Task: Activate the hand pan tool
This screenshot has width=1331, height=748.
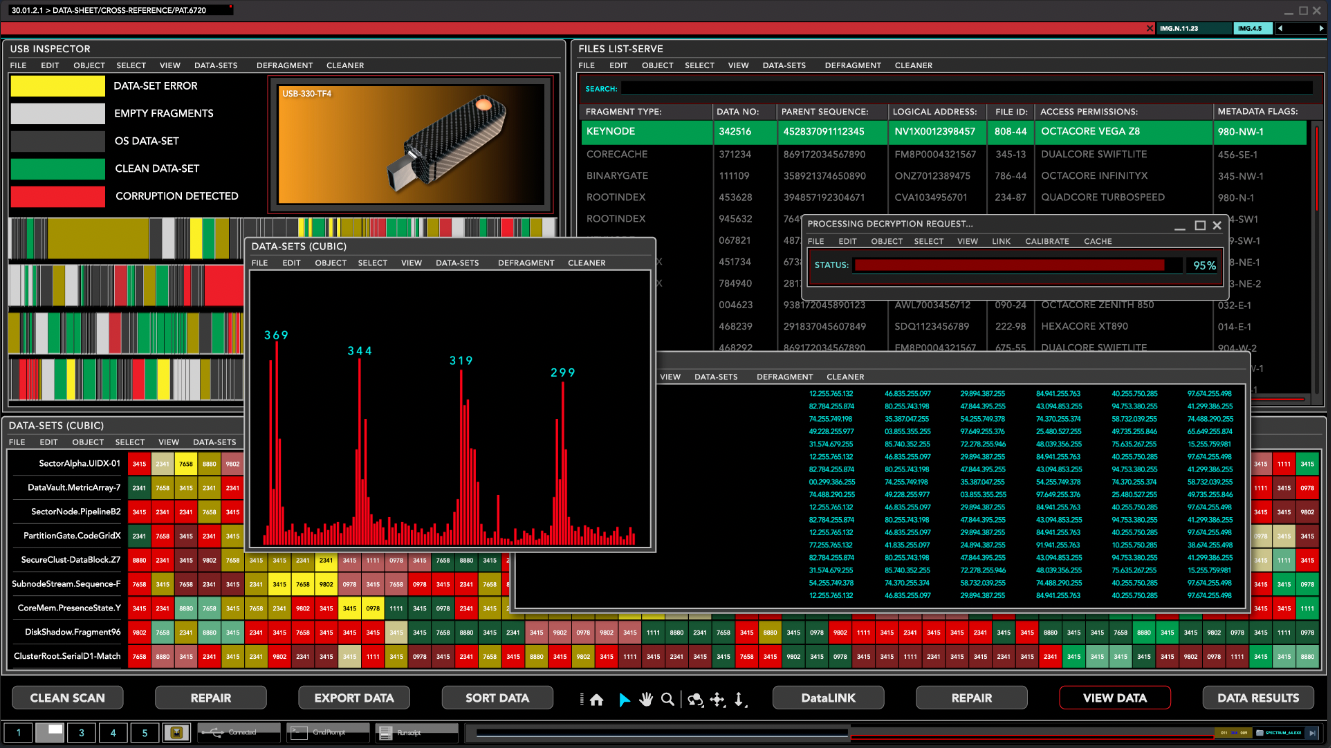Action: pos(646,699)
